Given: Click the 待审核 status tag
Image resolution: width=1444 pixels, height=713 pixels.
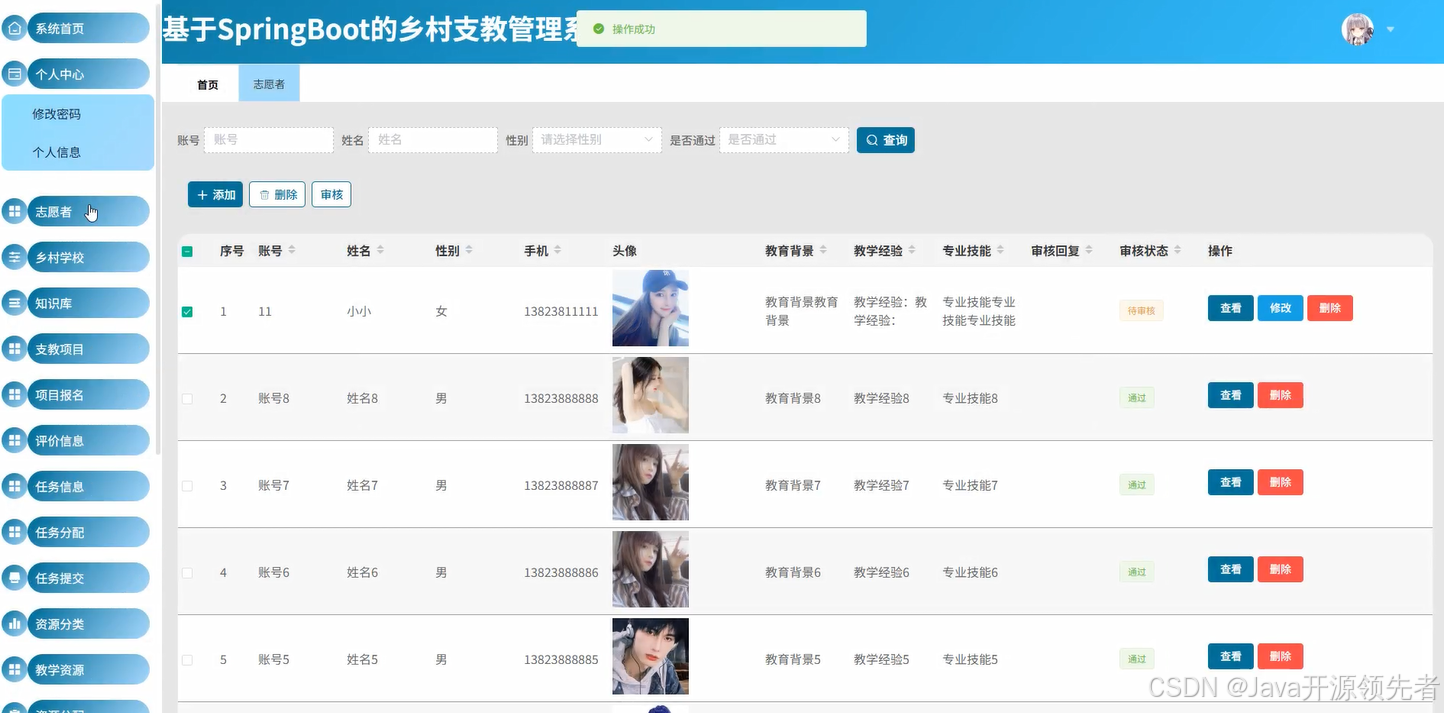Looking at the screenshot, I should coord(1141,311).
